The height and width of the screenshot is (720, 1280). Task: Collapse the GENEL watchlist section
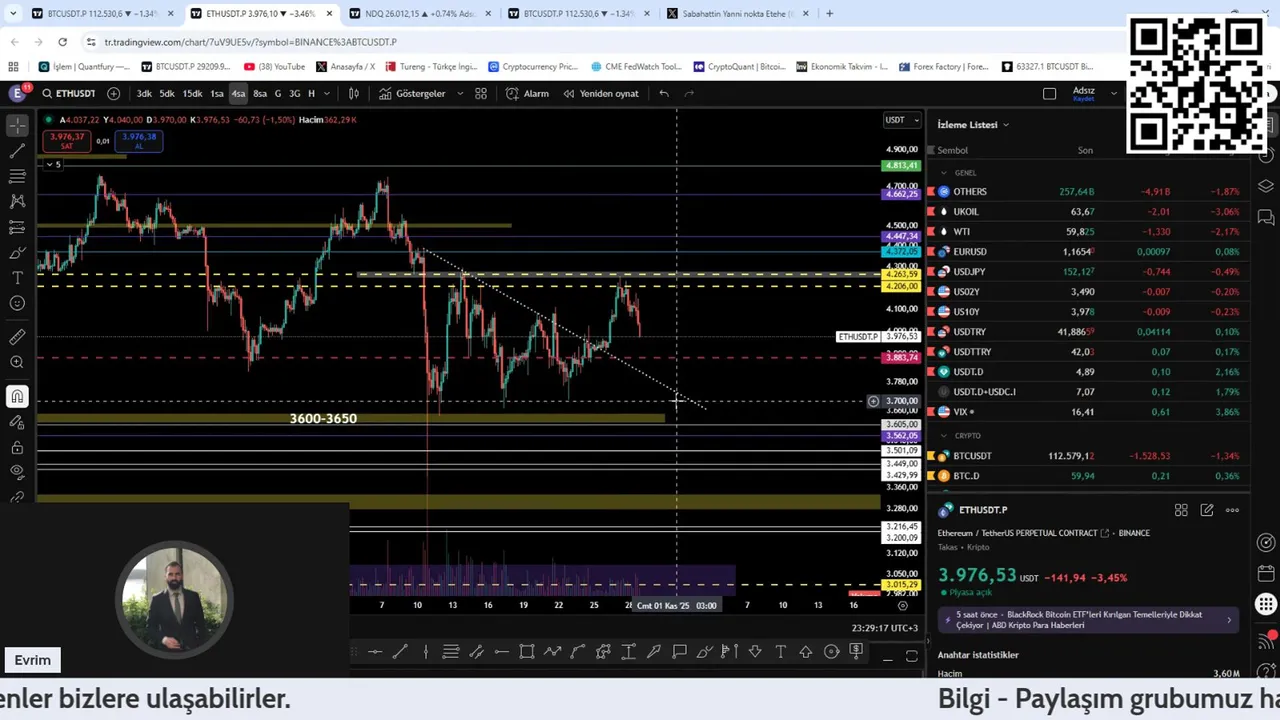(x=943, y=173)
